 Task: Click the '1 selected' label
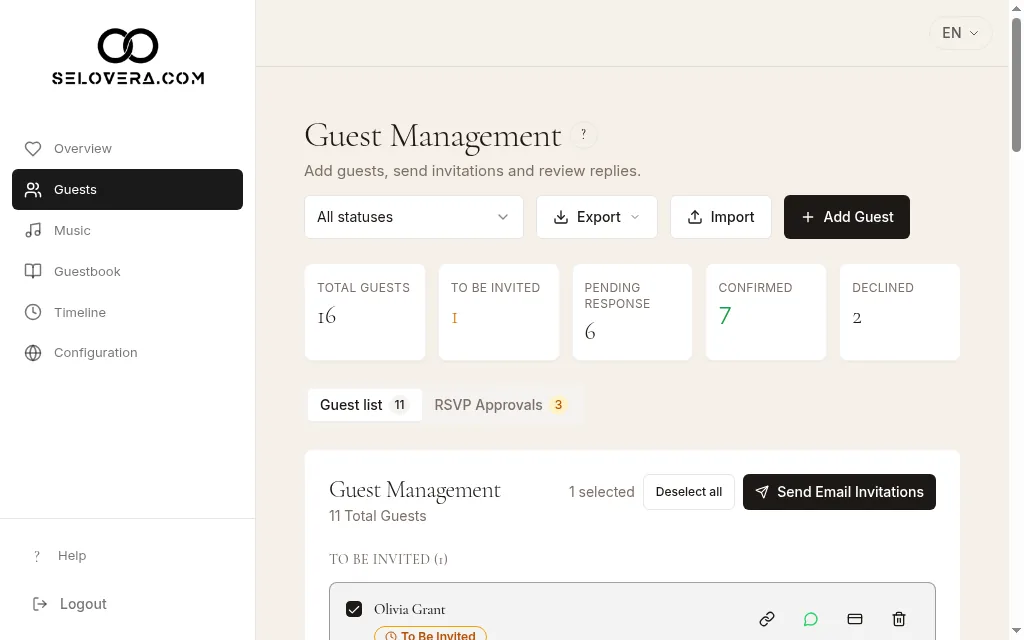[x=601, y=492]
